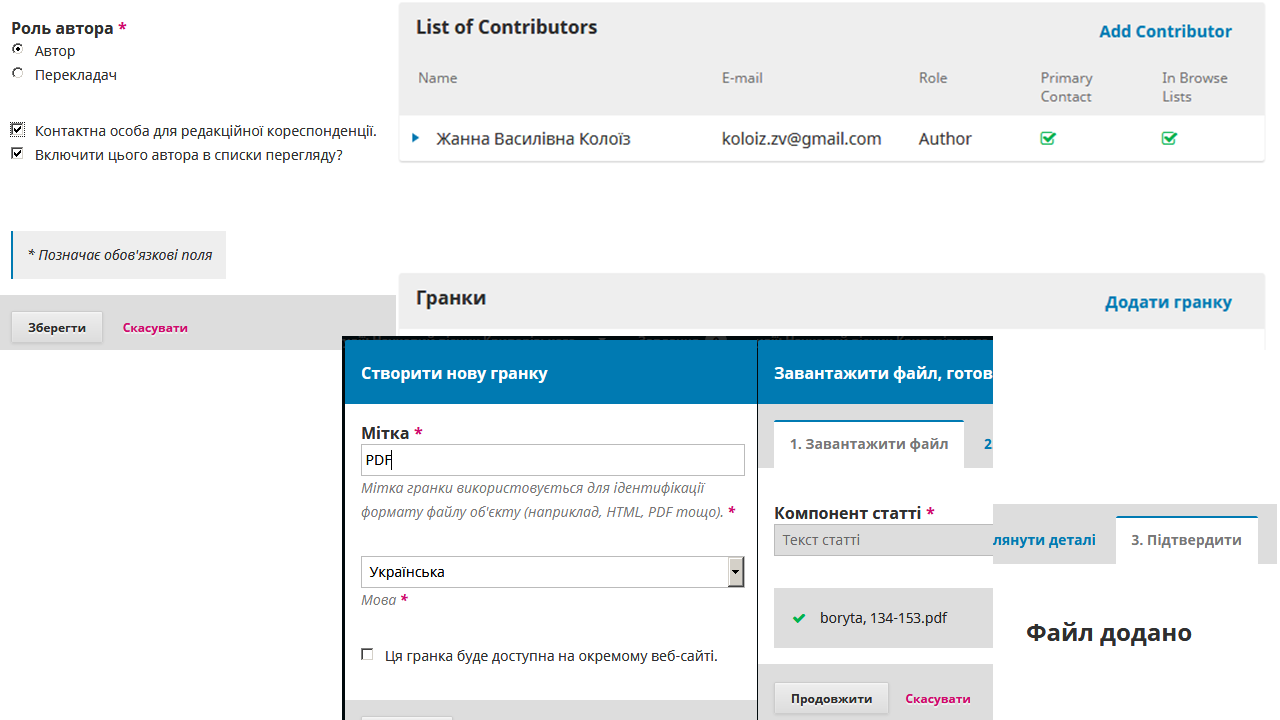Click the In Browse Lists green check icon
Screen dimensions: 1280x720
pyautogui.click(x=1169, y=139)
